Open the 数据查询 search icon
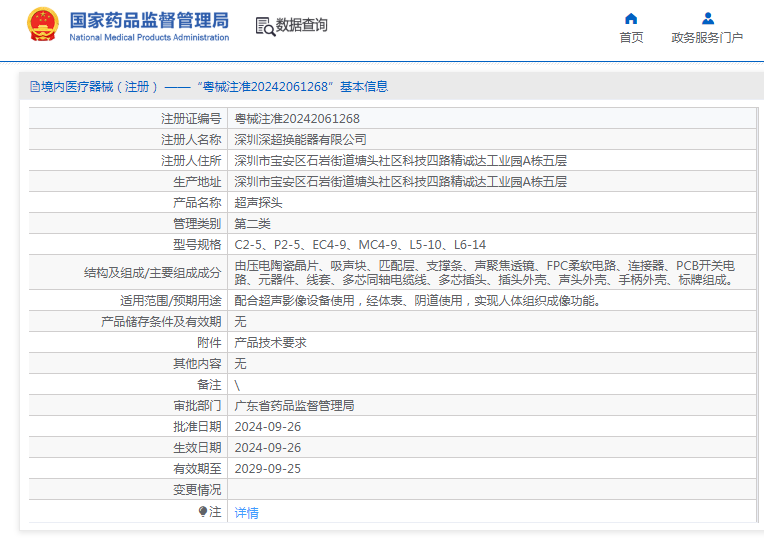The width and height of the screenshot is (764, 539). (x=265, y=26)
